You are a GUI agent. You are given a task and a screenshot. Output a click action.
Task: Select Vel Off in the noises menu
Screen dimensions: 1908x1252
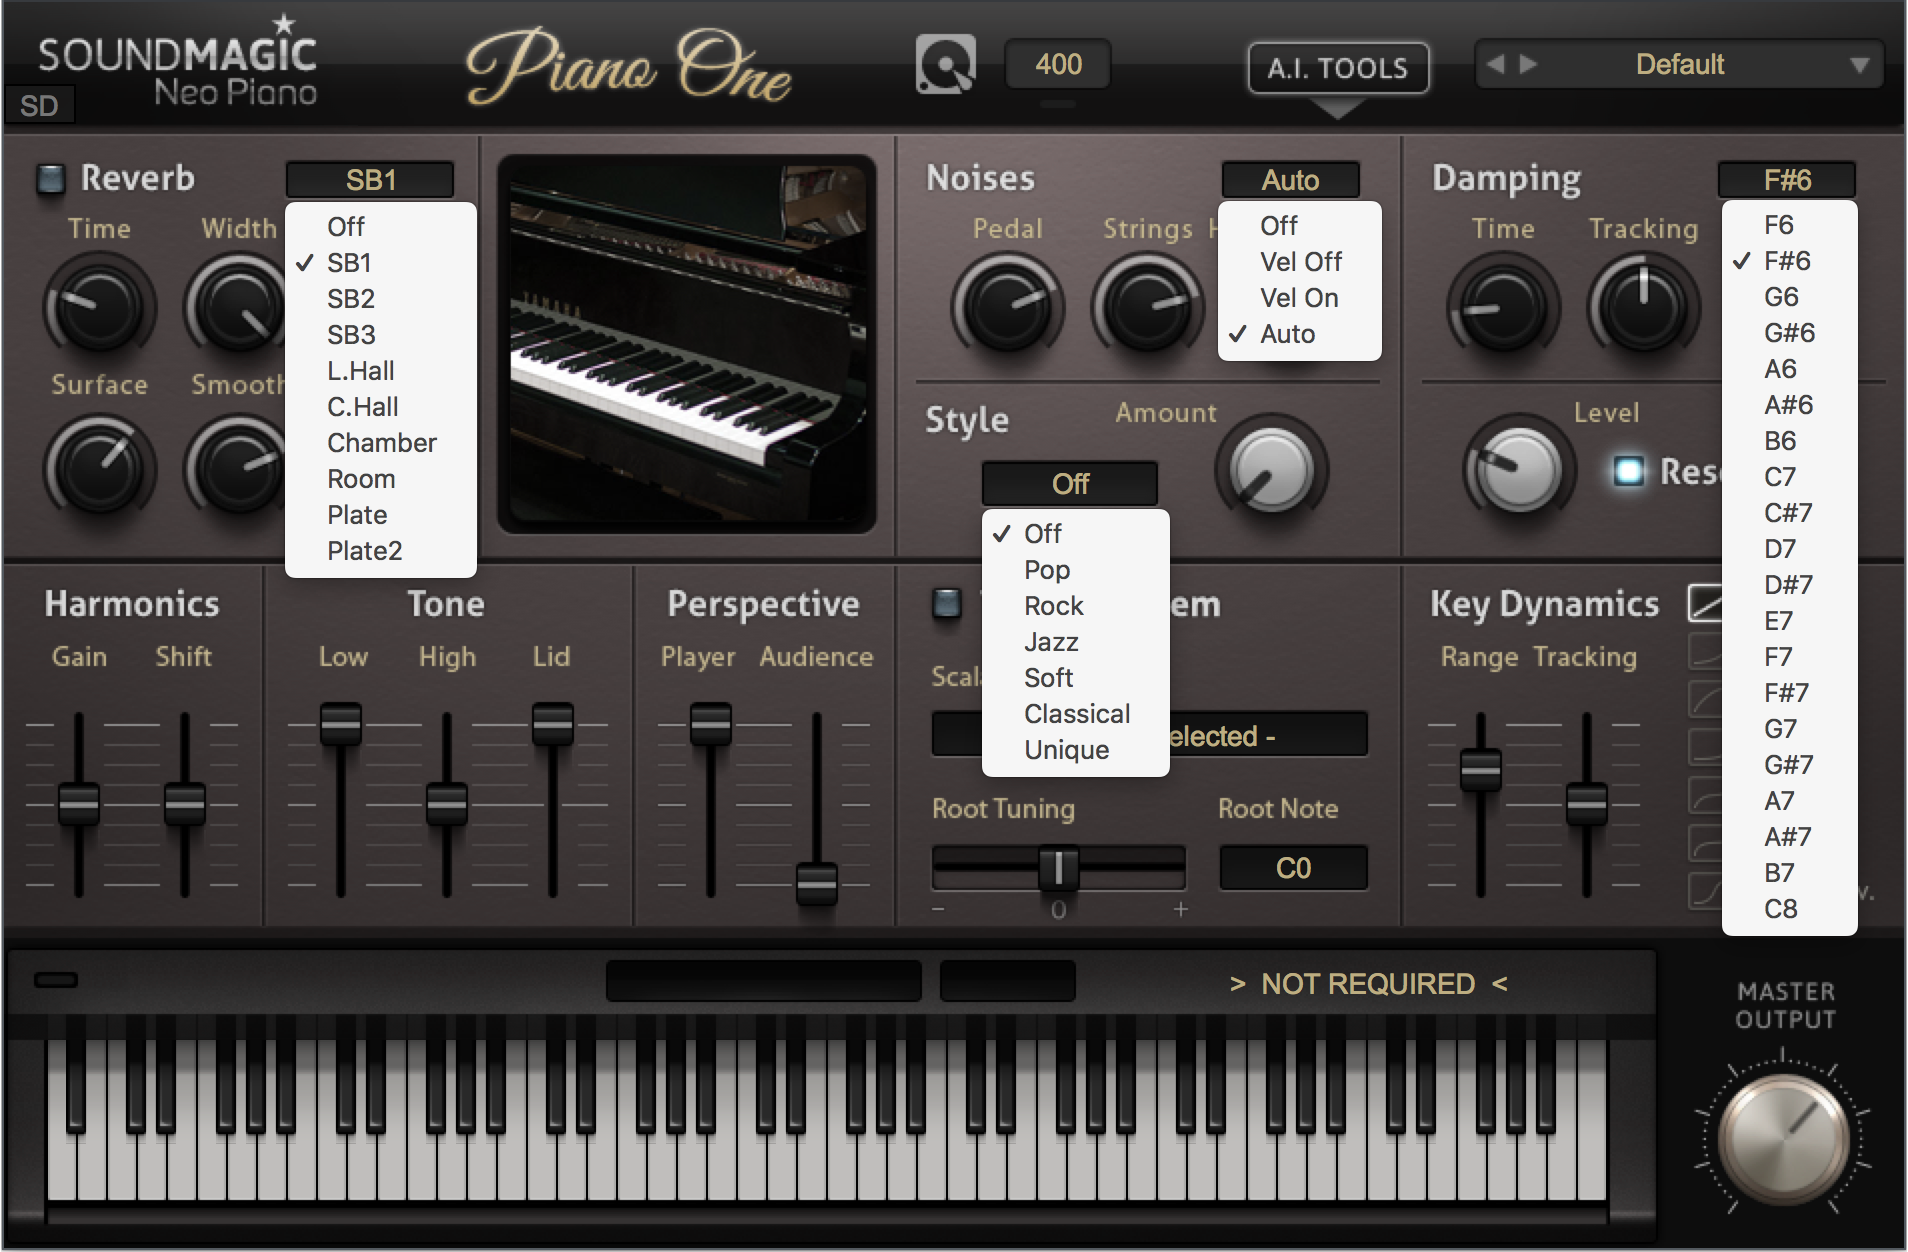point(1299,262)
